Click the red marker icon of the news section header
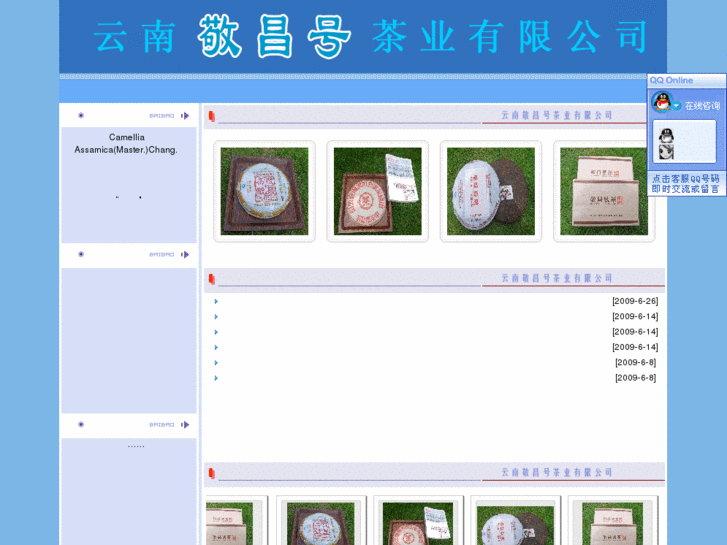The width and height of the screenshot is (727, 545). point(212,279)
